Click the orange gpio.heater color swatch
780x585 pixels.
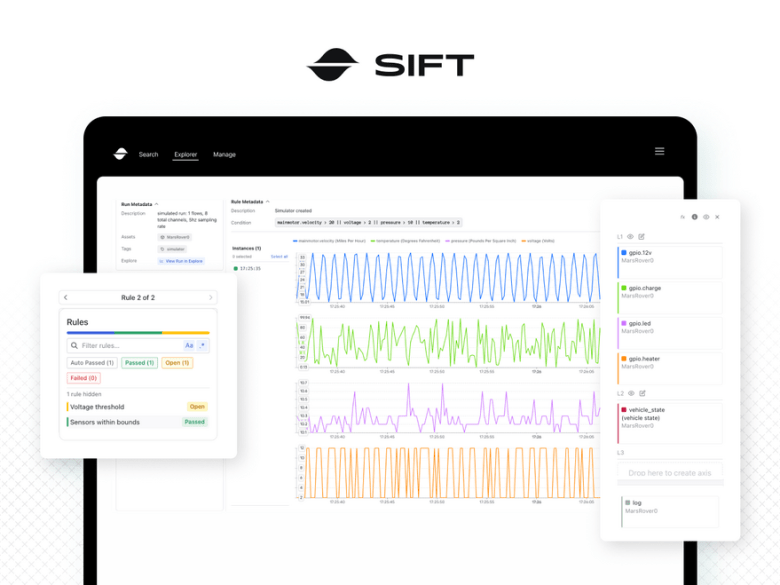pos(624,359)
